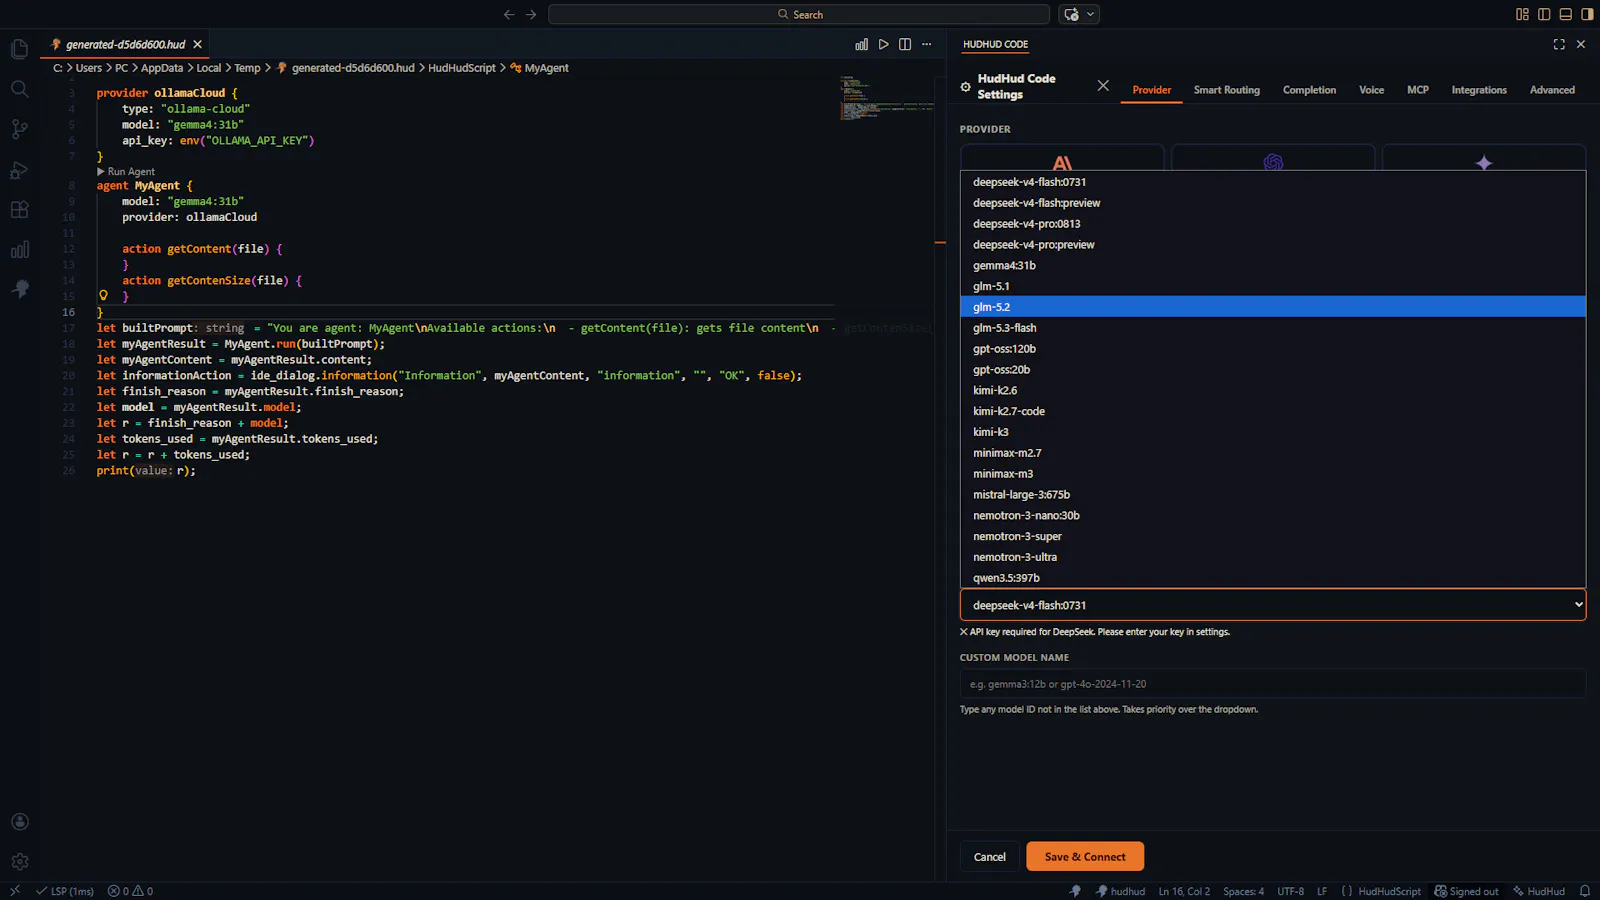1600x900 pixels.
Task: Click the AppData breadcrumb
Action: 162,68
